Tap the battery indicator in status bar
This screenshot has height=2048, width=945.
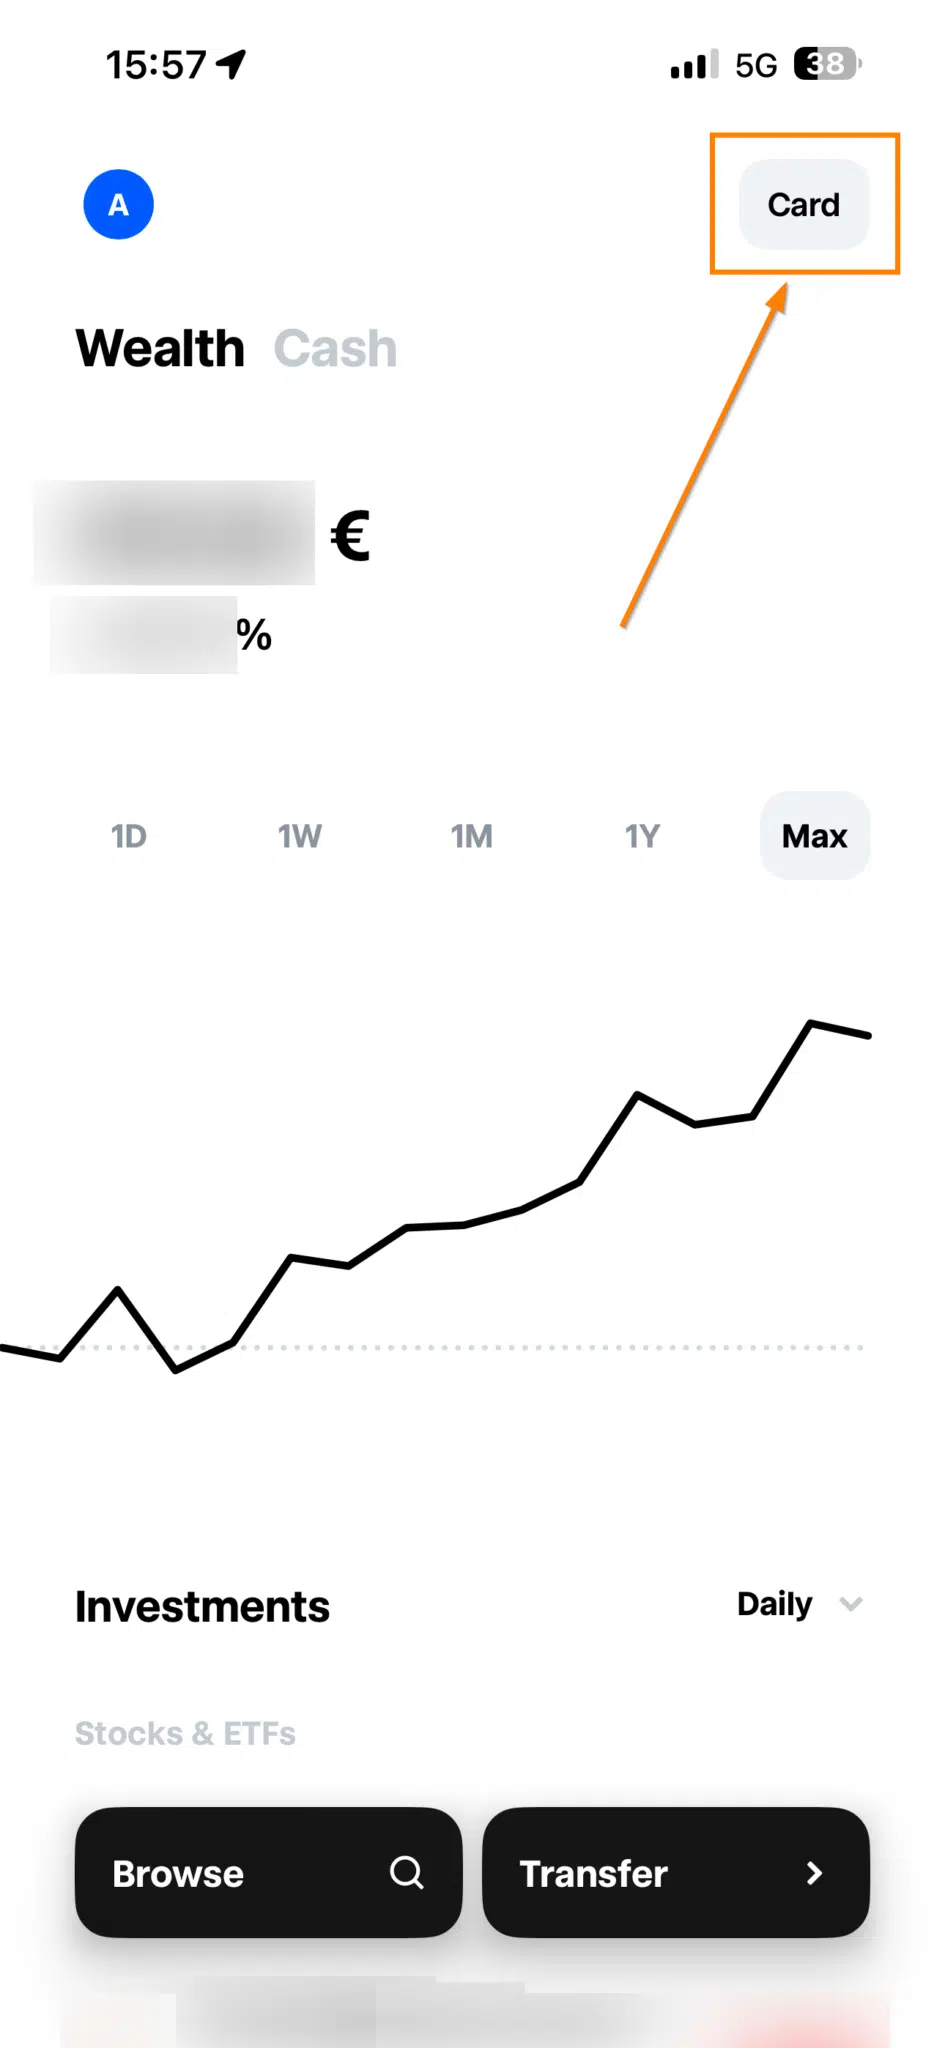click(x=827, y=65)
